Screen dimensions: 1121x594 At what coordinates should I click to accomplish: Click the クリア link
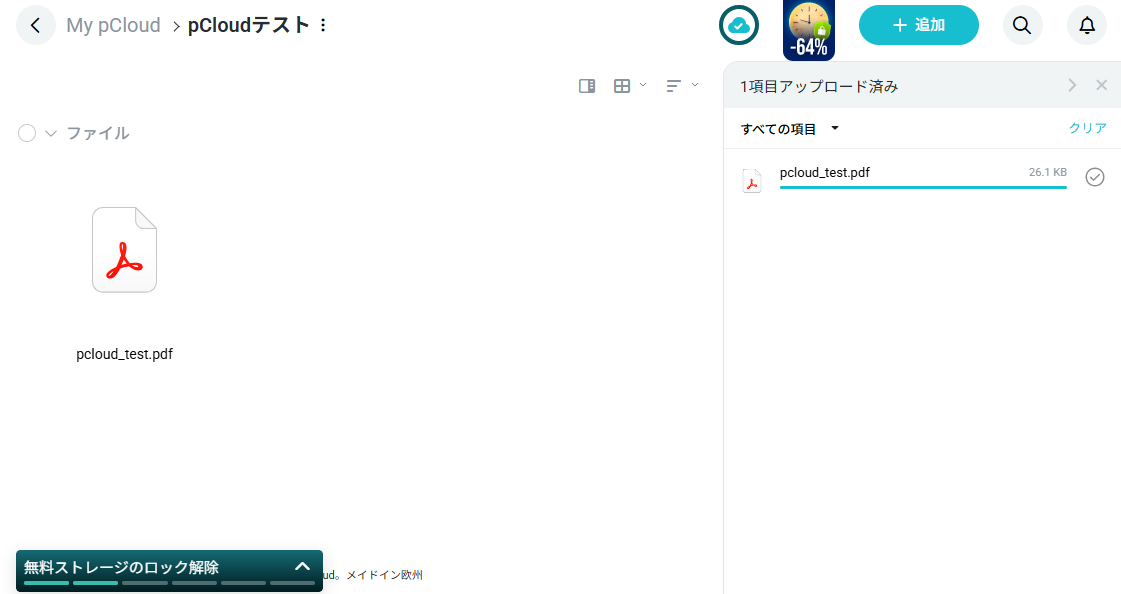click(1087, 128)
